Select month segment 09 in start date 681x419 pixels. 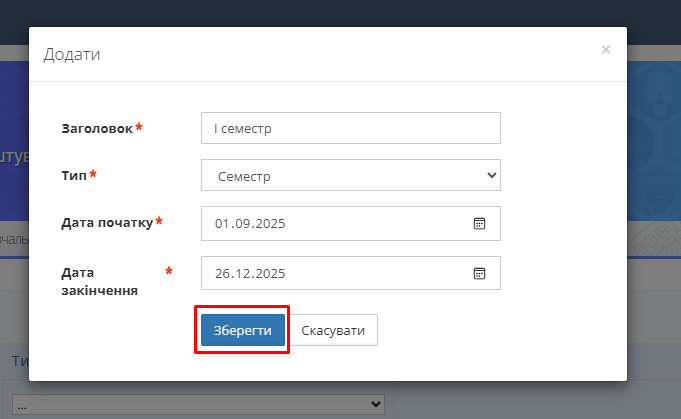pyautogui.click(x=241, y=224)
